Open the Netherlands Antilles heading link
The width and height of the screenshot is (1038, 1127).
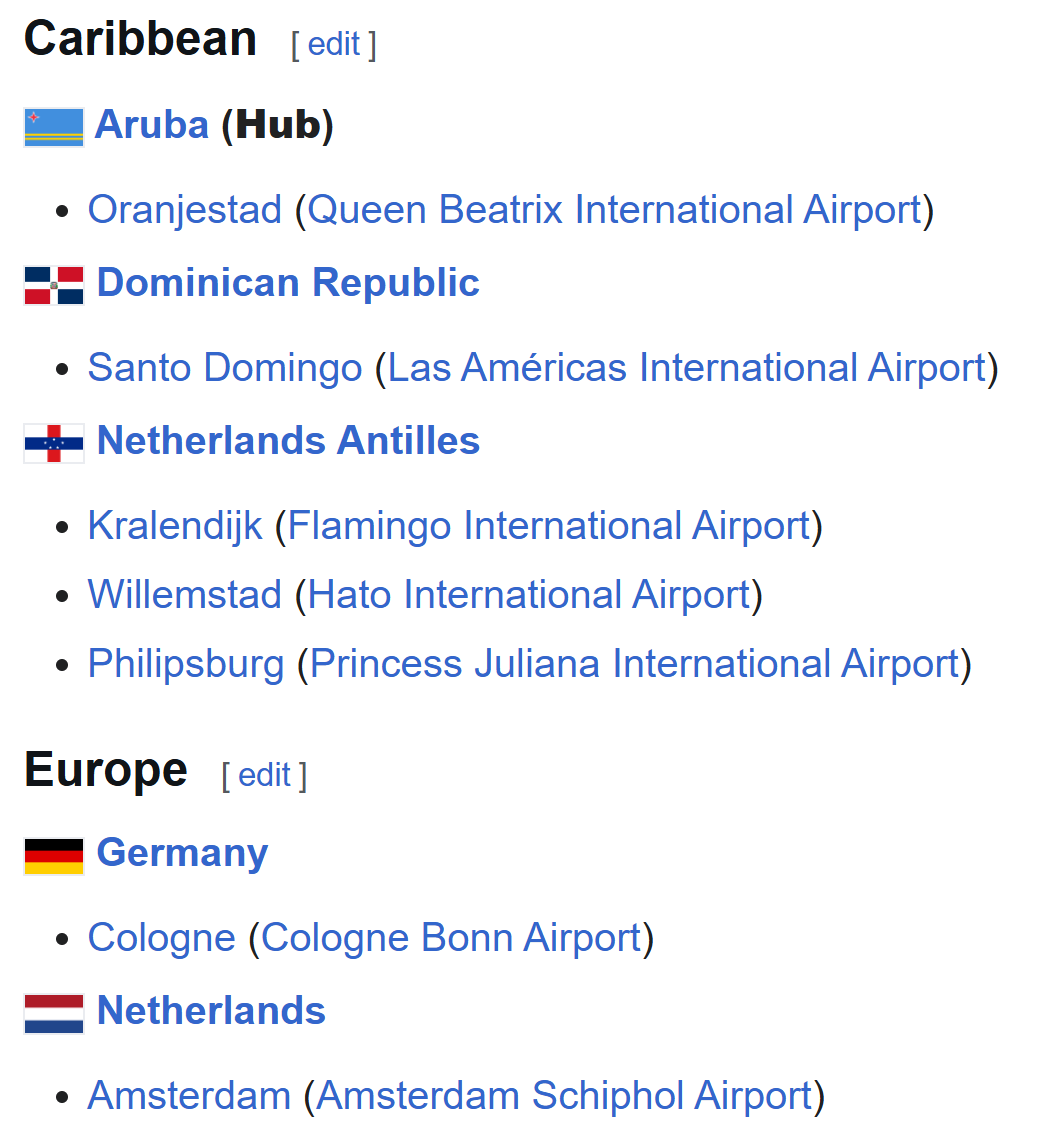288,441
